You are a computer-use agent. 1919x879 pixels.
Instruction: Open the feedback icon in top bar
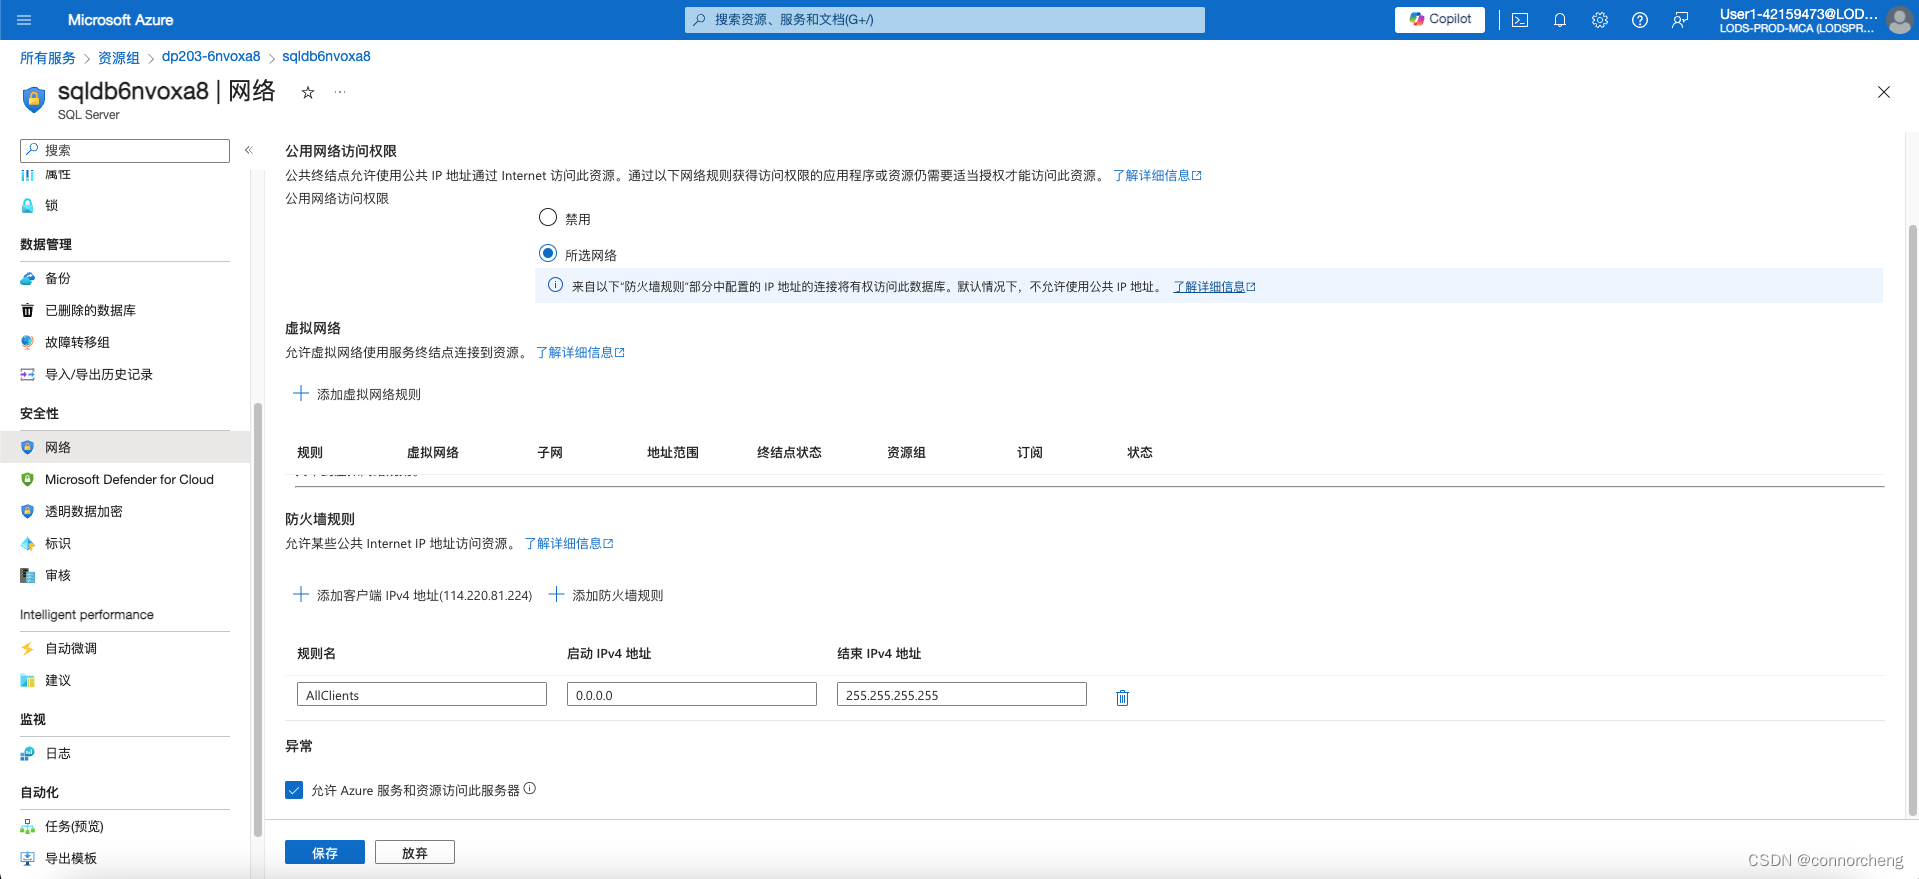click(1680, 20)
